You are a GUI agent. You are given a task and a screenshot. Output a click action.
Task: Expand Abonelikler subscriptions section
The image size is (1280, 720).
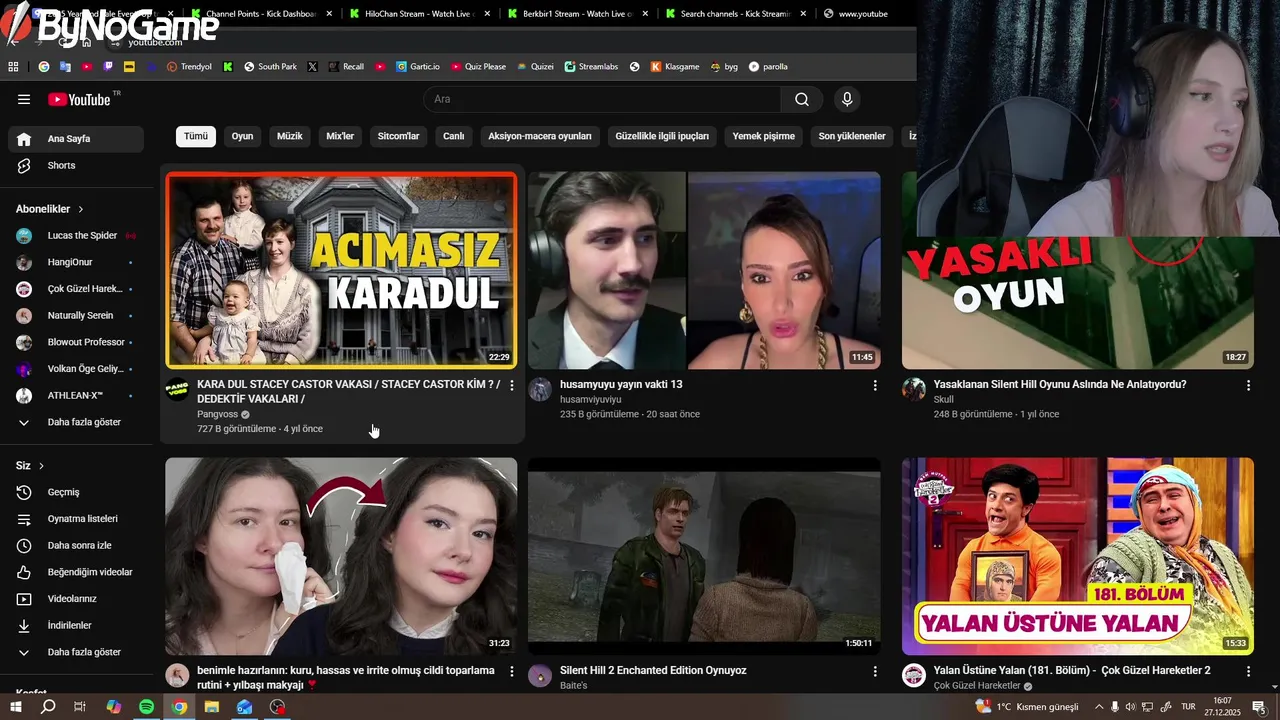coord(50,209)
